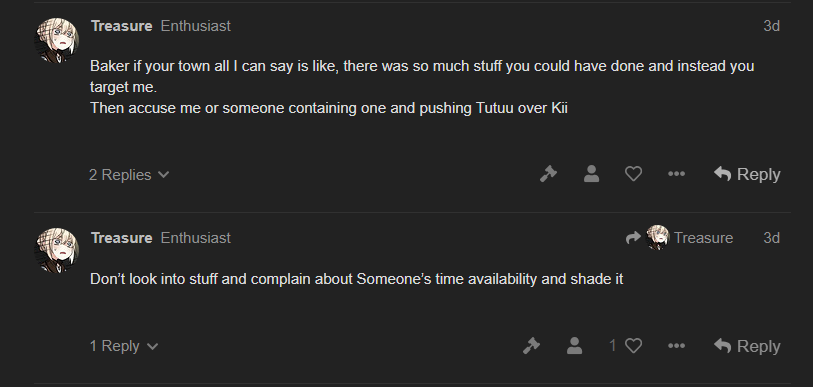Click the person icon on the second post
Screen dimensions: 813x387
click(x=574, y=346)
